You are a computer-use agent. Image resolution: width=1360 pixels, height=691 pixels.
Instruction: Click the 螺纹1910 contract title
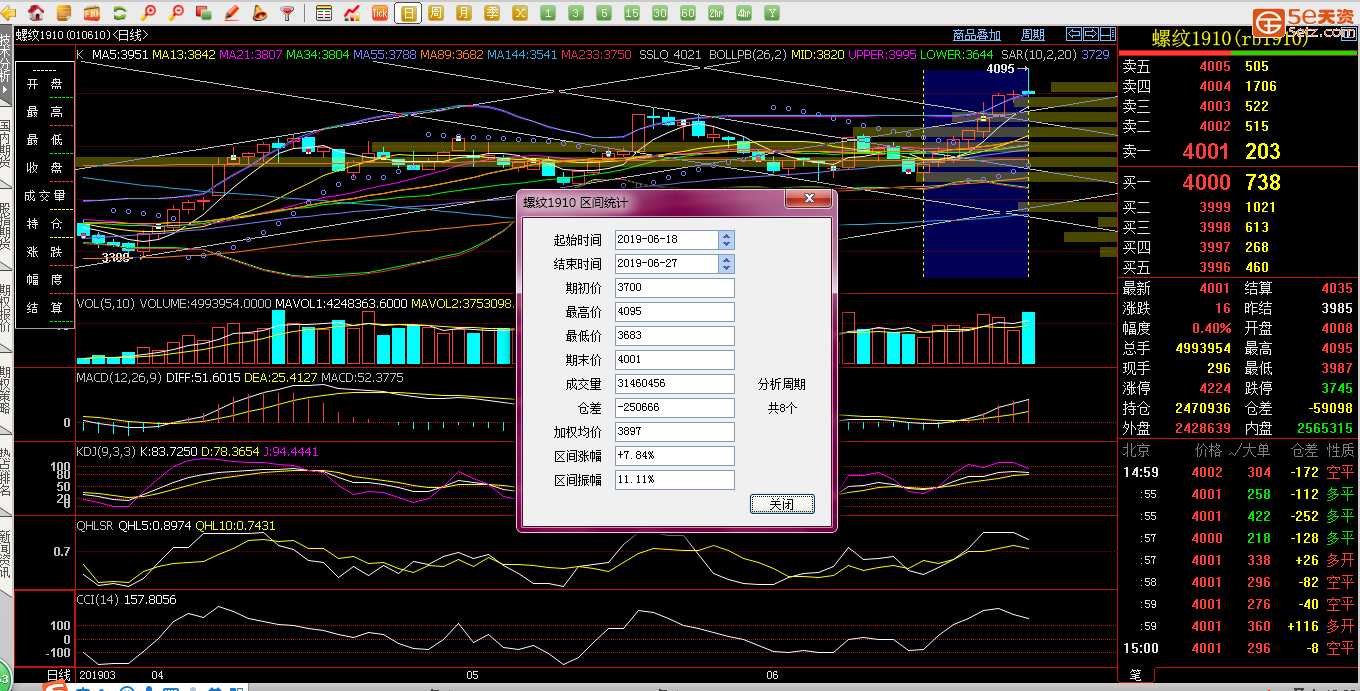click(x=1230, y=40)
